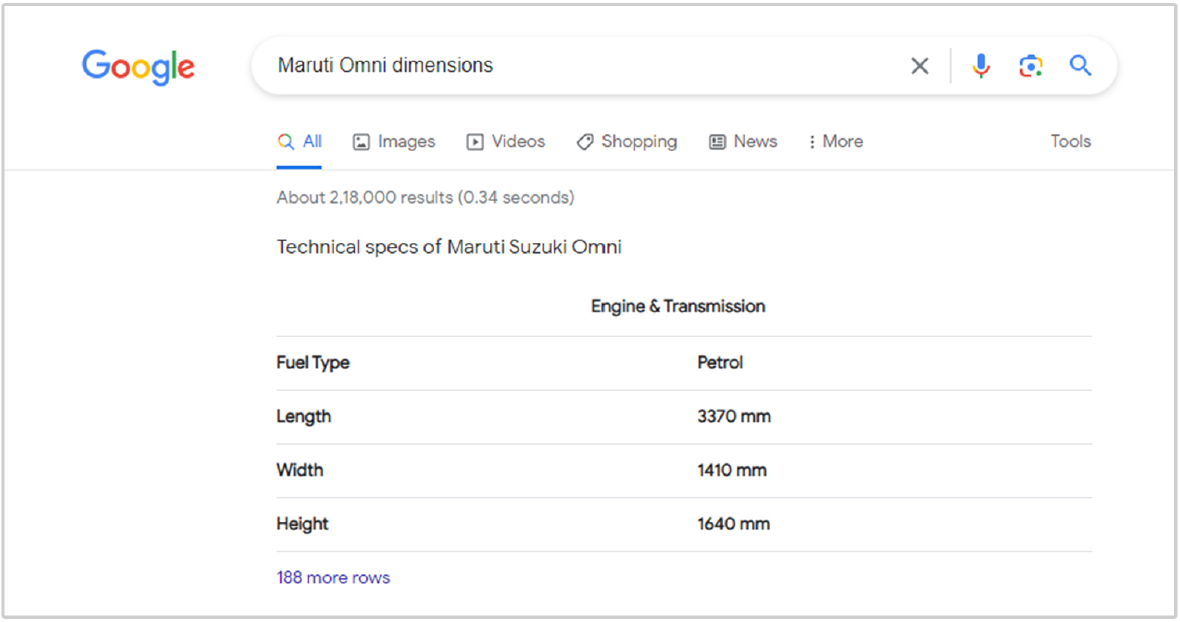
Task: Open the News search tab
Action: pyautogui.click(x=743, y=141)
